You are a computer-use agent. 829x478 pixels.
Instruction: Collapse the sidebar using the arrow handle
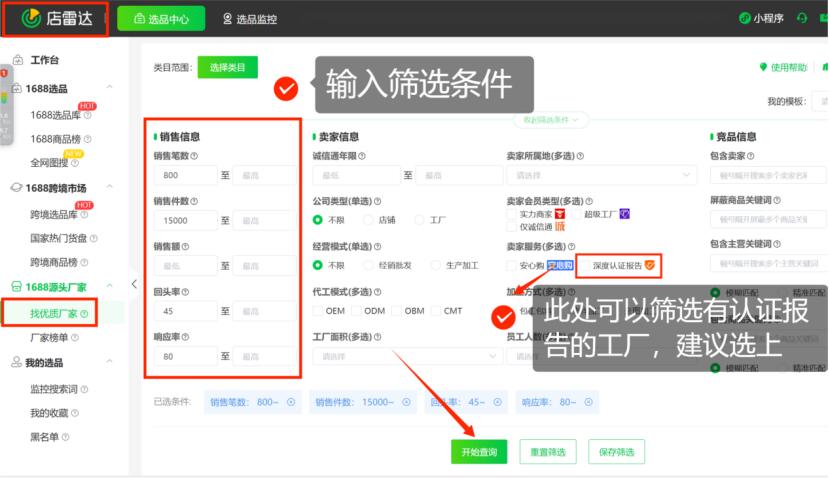pos(134,284)
